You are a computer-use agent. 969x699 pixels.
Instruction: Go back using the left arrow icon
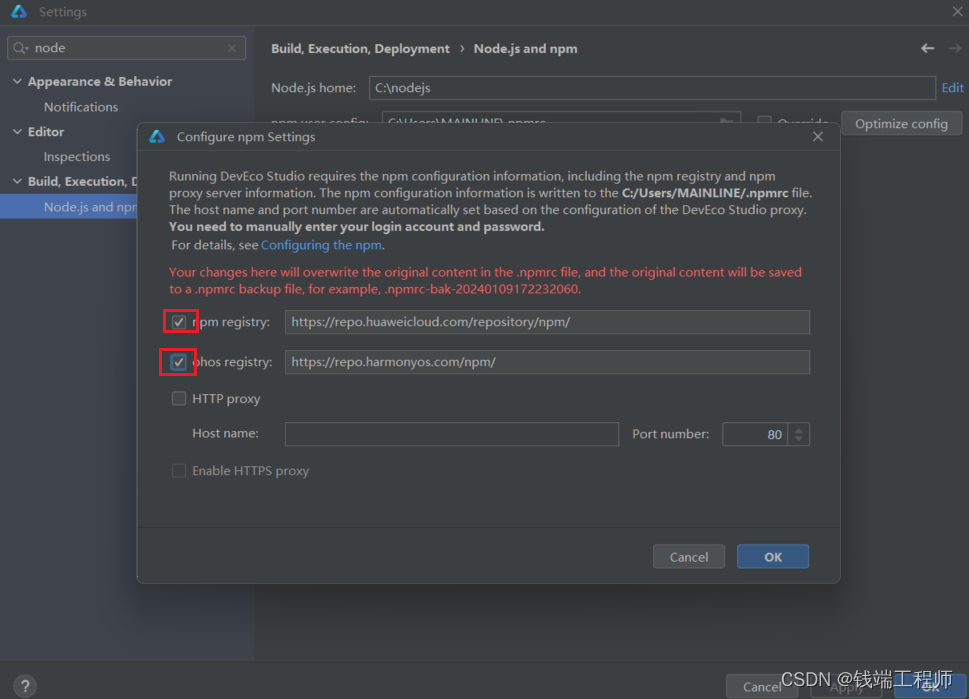[927, 48]
